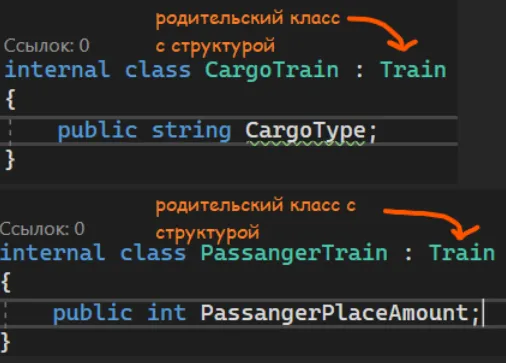Click the 'internal' keyword of PassangerTrain declaration
Screen dimensions: 506x363
point(52,252)
